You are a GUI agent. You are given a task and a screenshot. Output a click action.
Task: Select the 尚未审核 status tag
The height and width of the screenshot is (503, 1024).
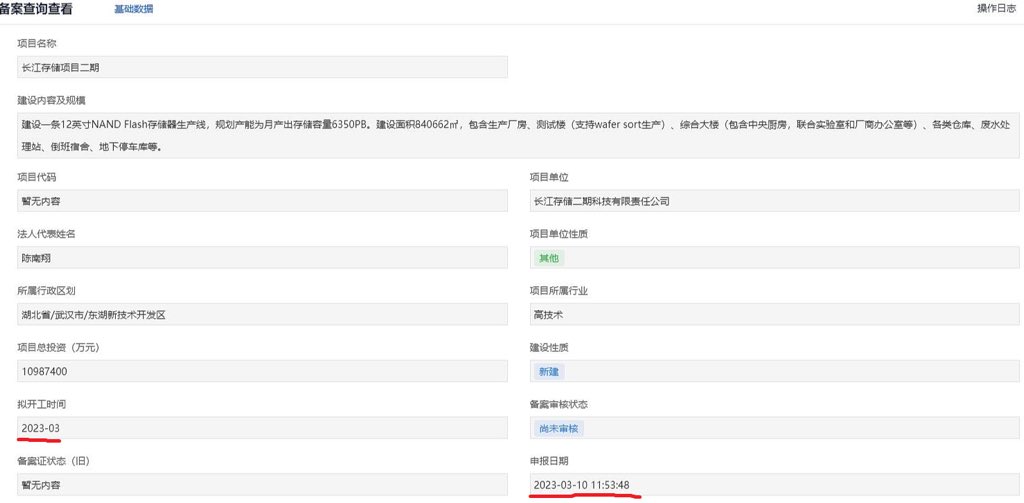tap(558, 429)
